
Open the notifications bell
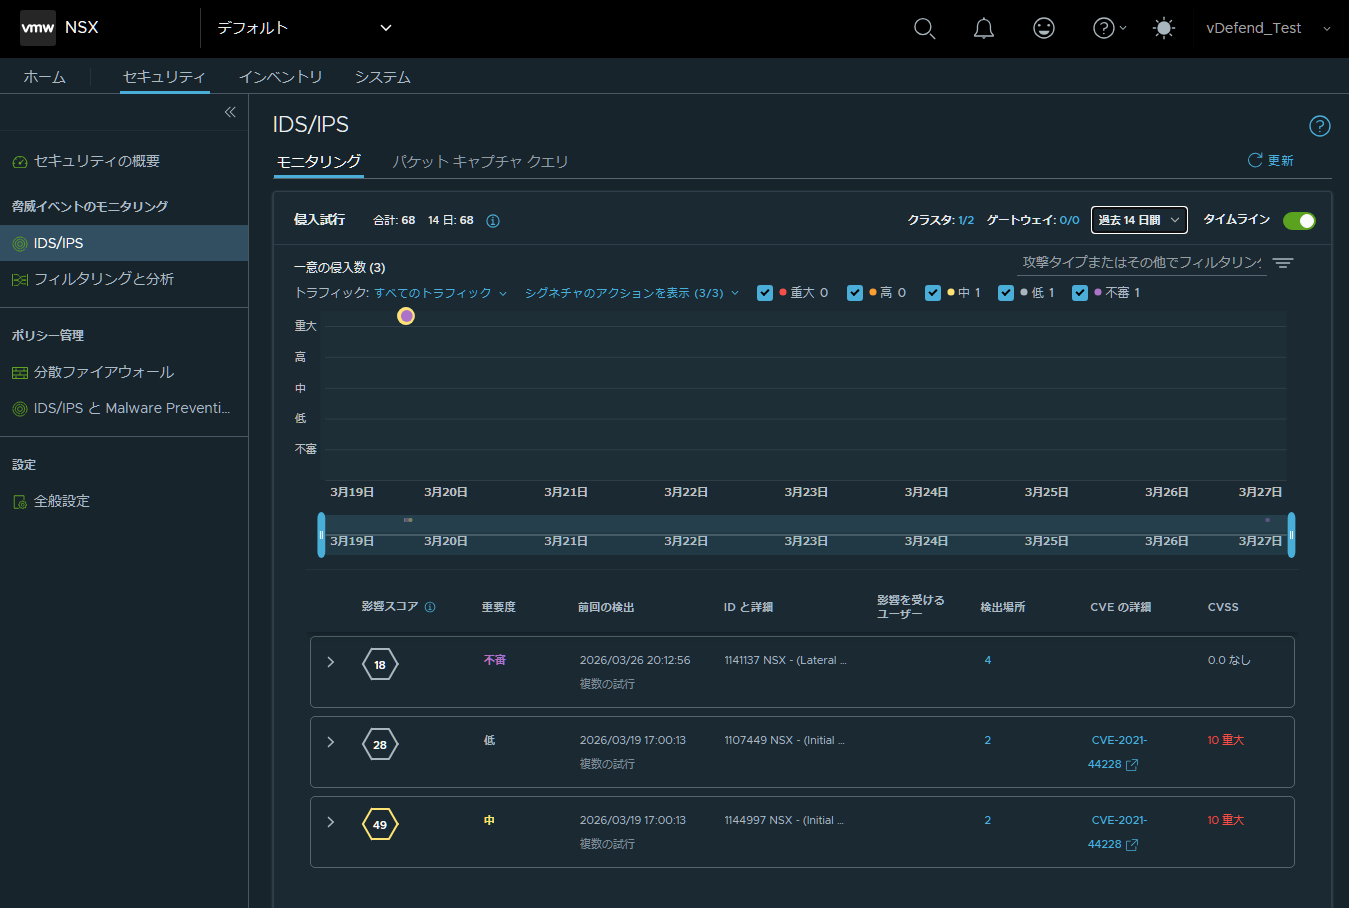click(984, 28)
